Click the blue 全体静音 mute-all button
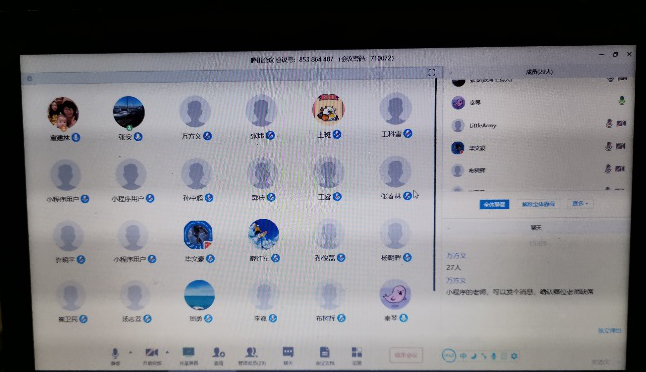The image size is (646, 372). (494, 204)
